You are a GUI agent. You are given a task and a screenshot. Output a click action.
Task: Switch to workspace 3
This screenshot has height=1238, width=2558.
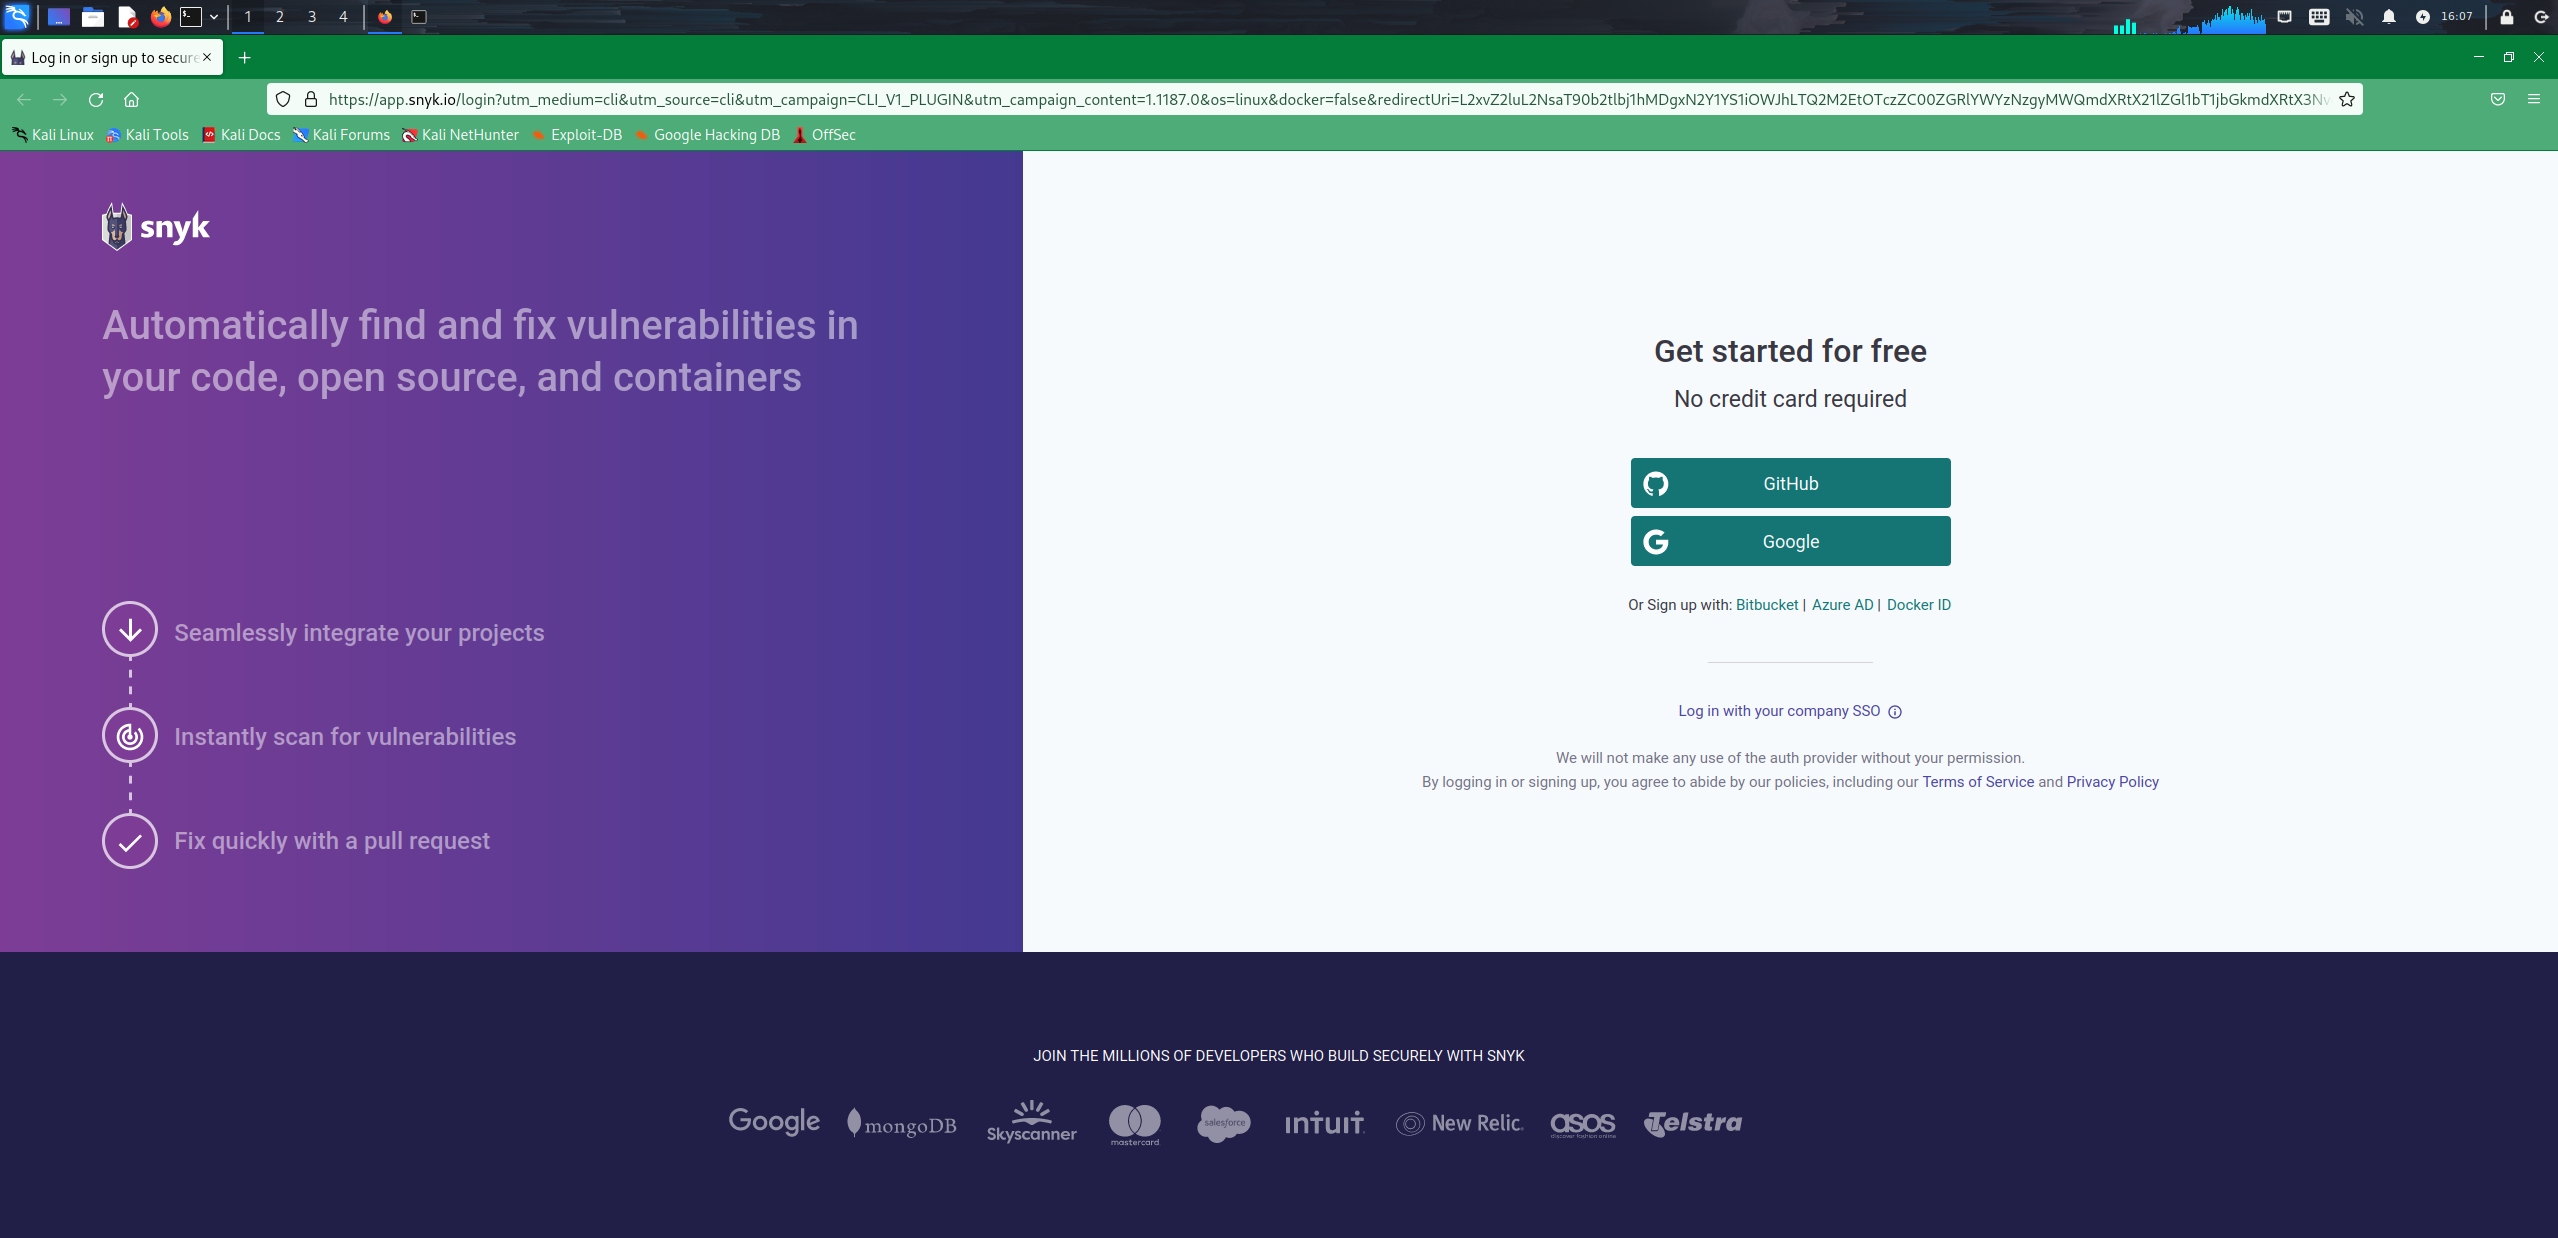click(x=312, y=17)
